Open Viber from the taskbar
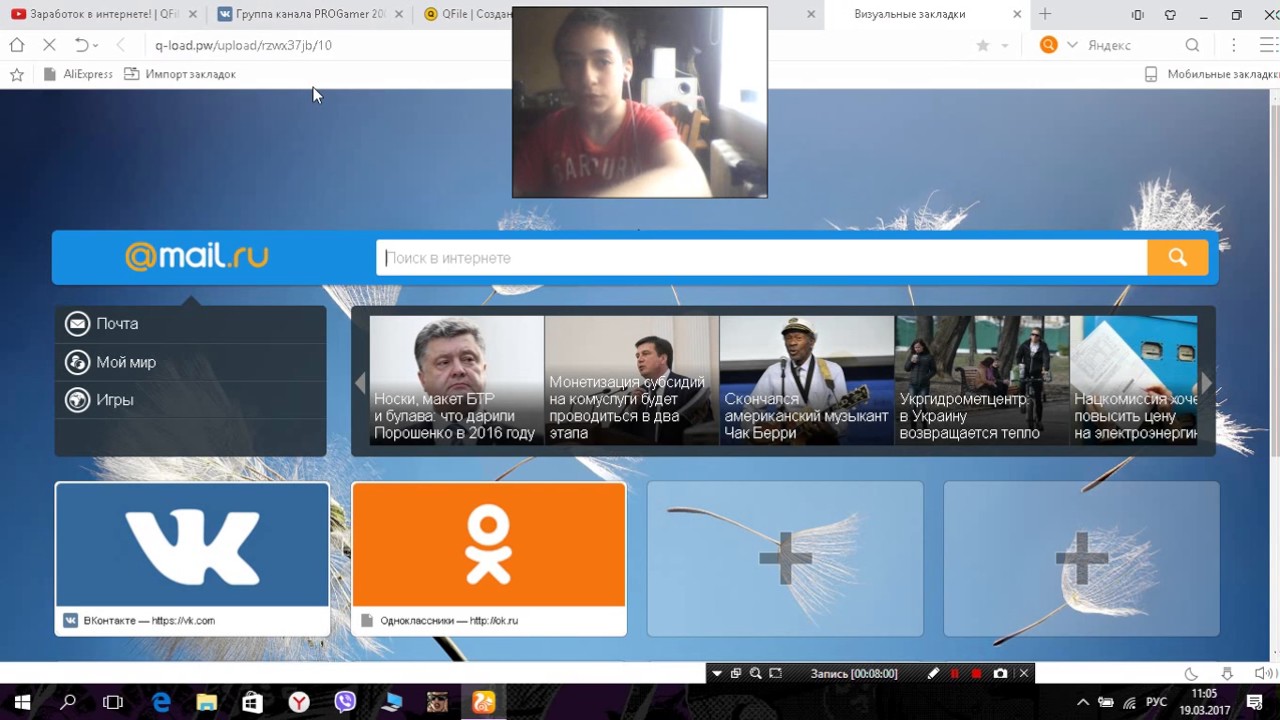1280x720 pixels. [345, 702]
